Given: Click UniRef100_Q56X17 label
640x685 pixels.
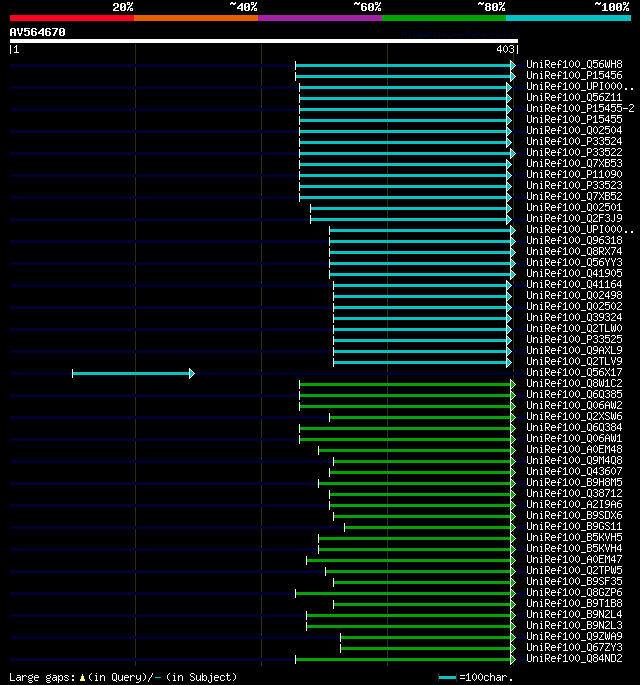Looking at the screenshot, I should 574,372.
